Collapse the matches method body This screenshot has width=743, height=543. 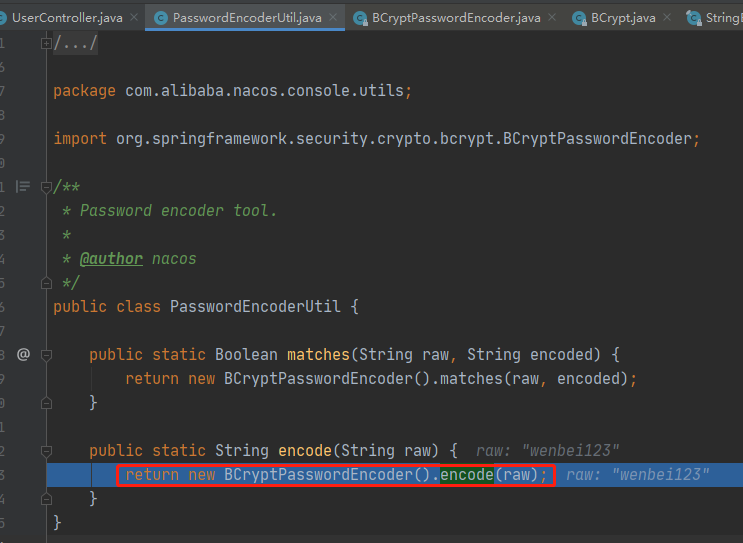click(46, 355)
